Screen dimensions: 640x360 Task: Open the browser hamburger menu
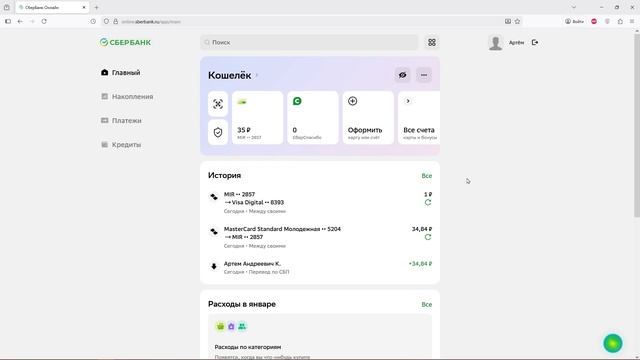point(632,21)
